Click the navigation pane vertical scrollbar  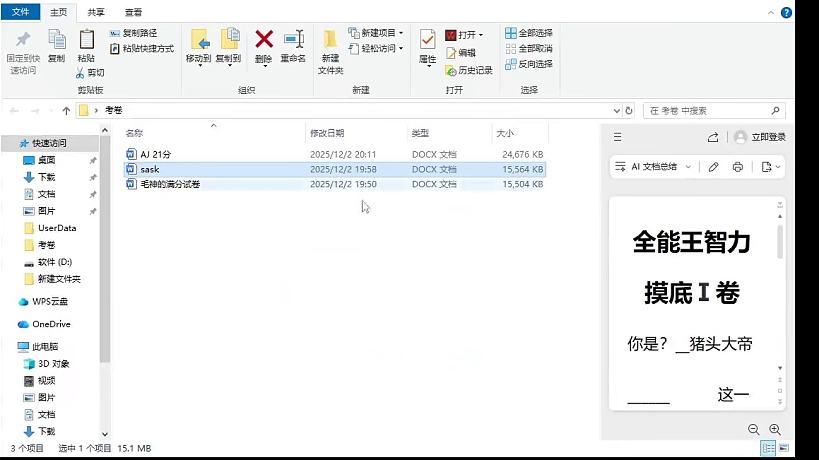105,249
